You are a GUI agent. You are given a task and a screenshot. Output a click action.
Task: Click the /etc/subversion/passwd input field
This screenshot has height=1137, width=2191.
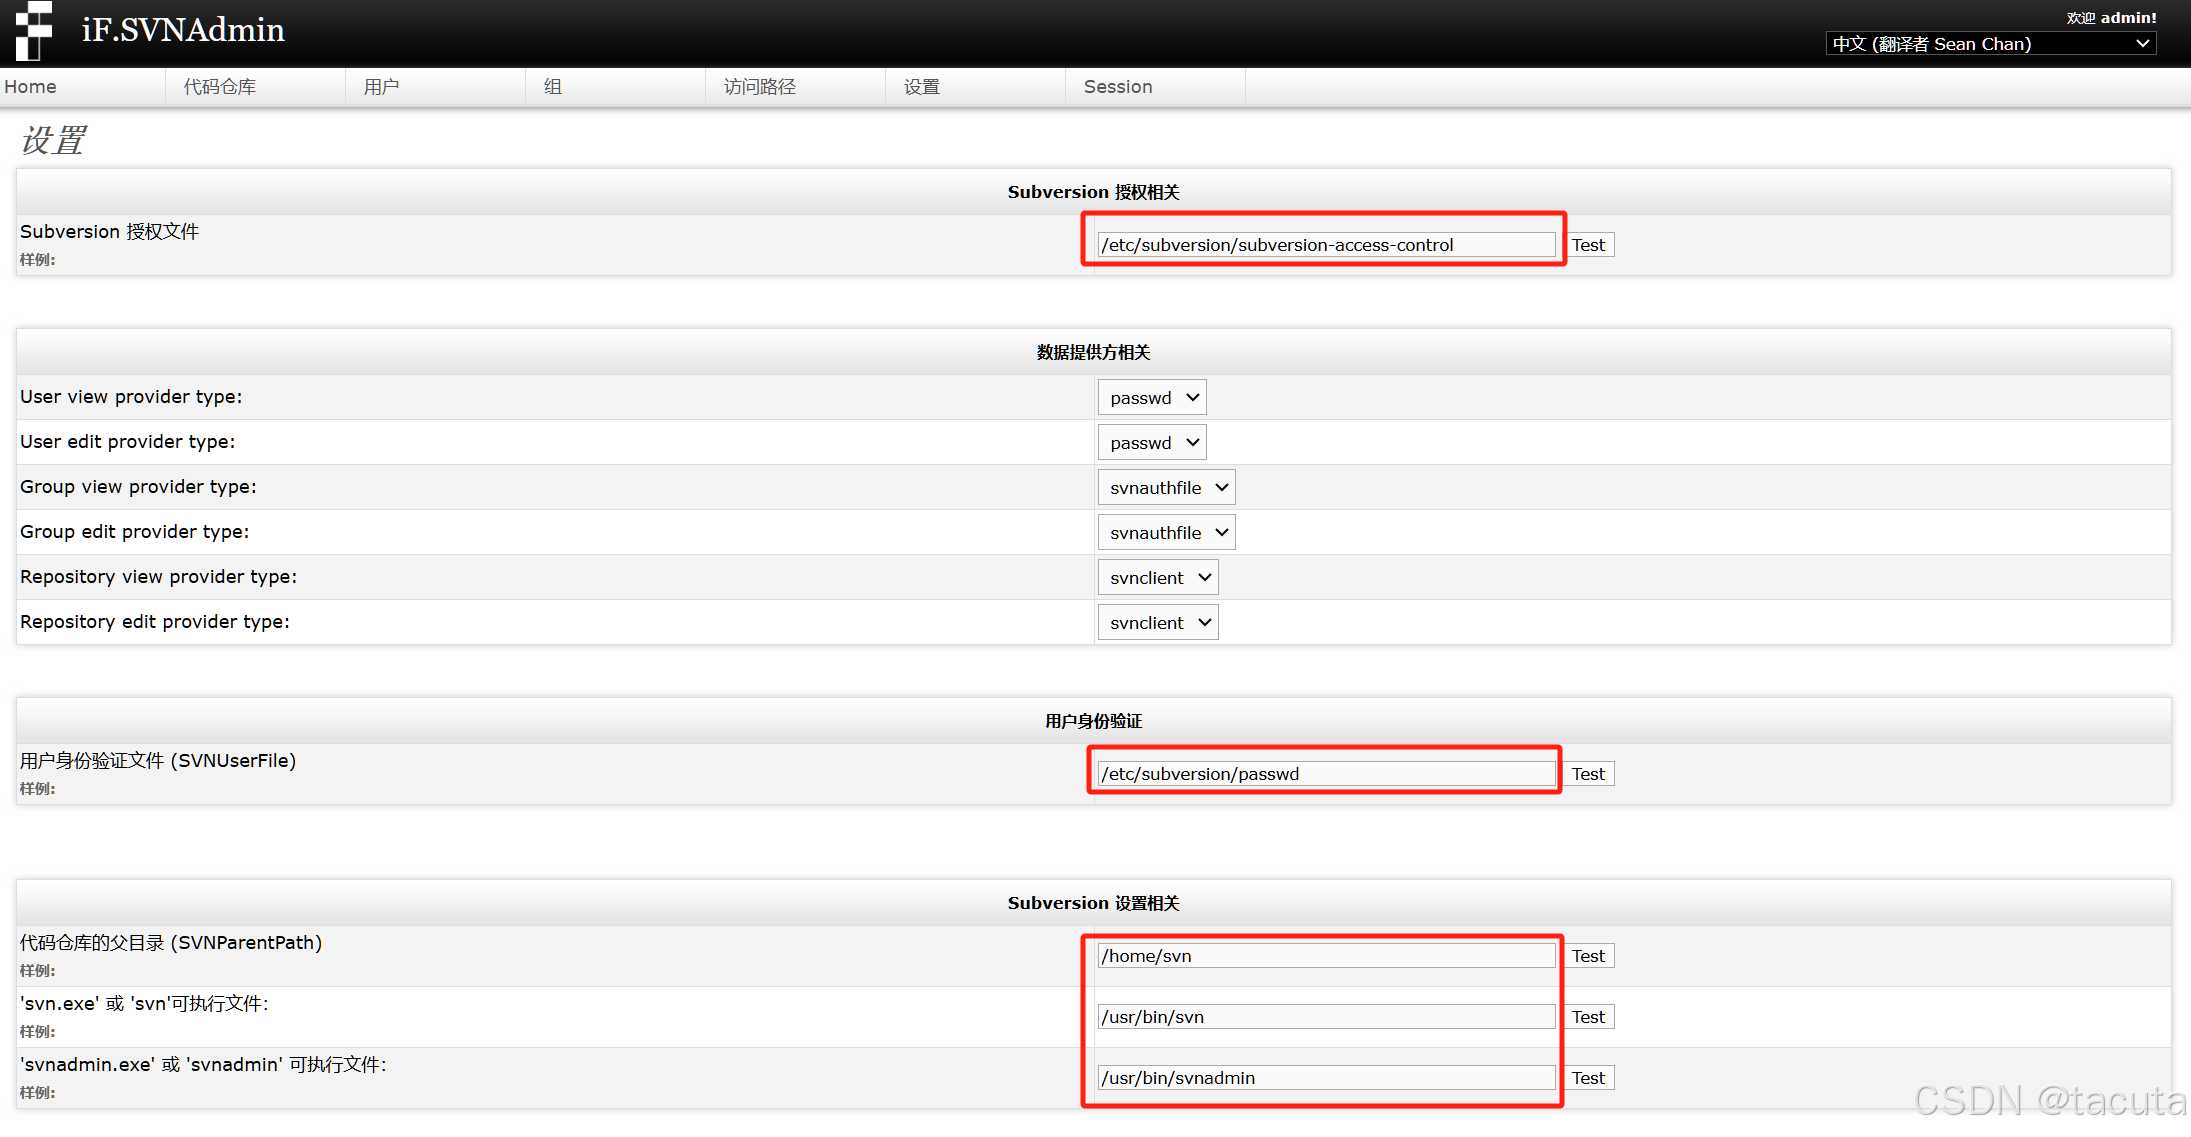click(1326, 774)
